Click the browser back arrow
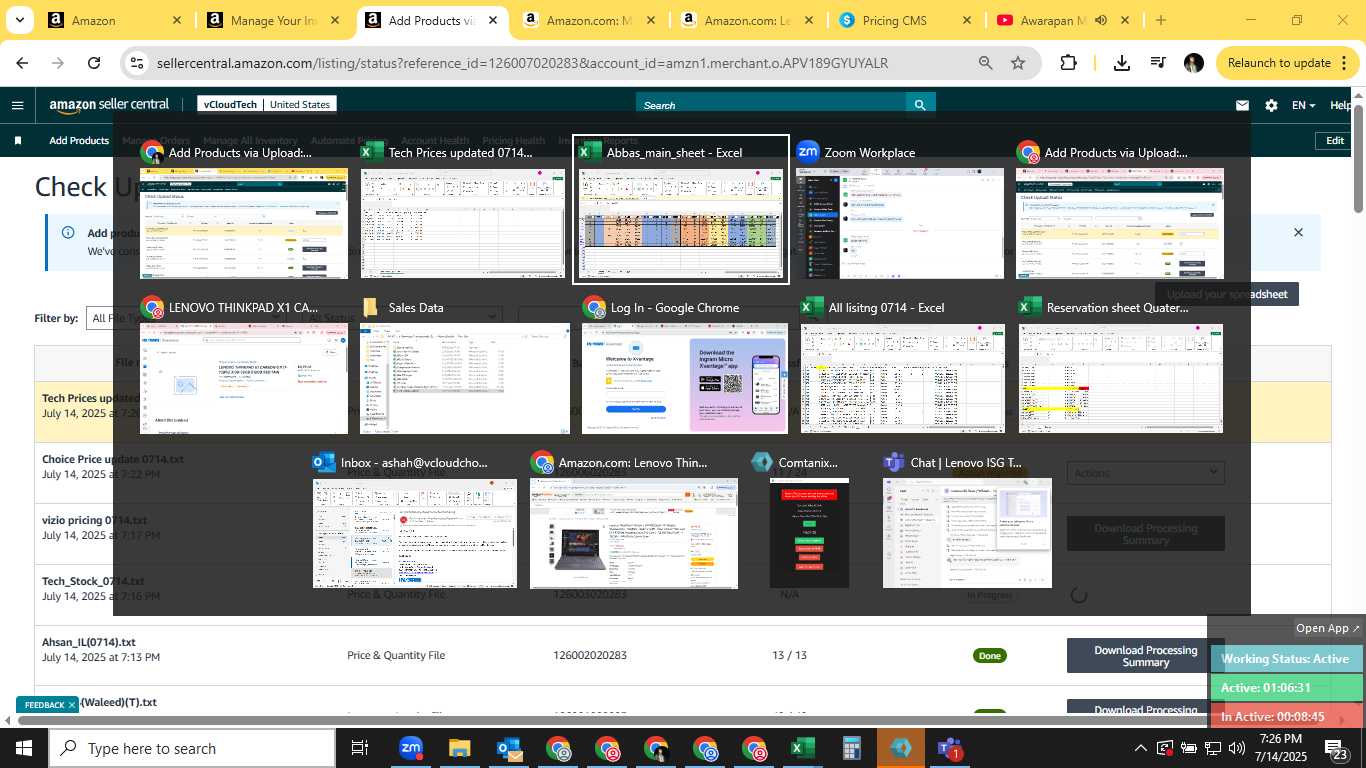Screen dimensions: 1366x768 pos(22,63)
